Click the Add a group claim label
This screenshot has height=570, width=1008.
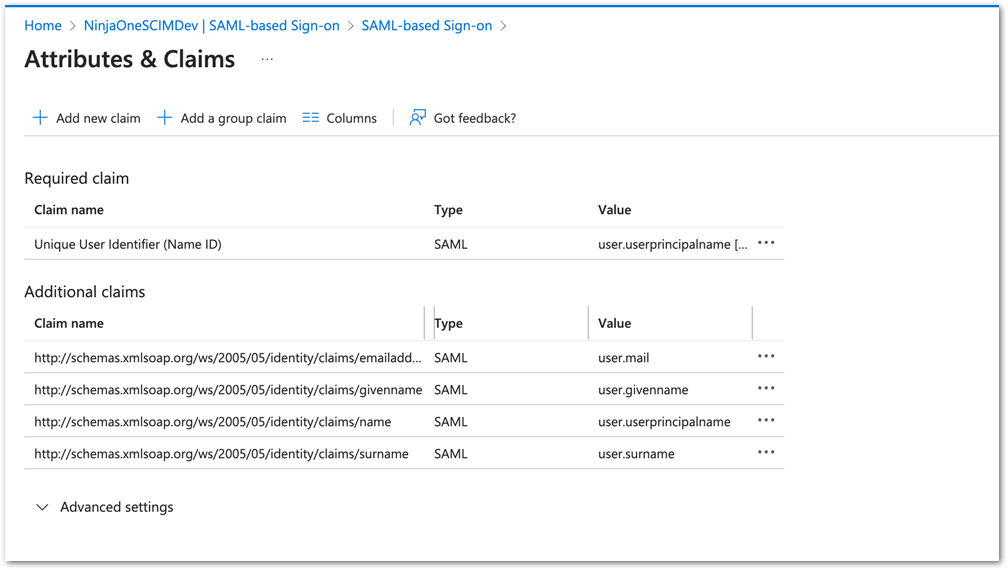233,118
